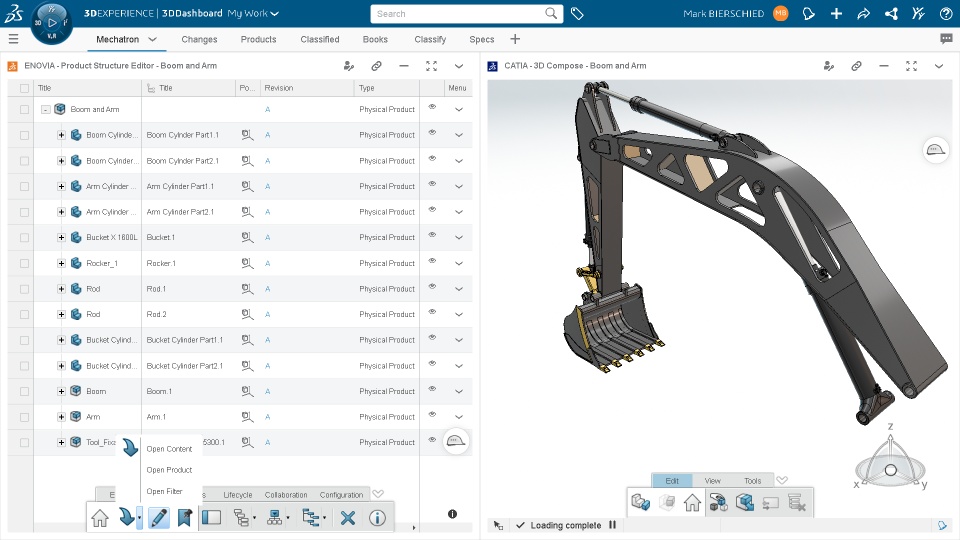Viewport: 960px width, 540px height.
Task: Switch to the Classified tab
Action: coord(320,39)
